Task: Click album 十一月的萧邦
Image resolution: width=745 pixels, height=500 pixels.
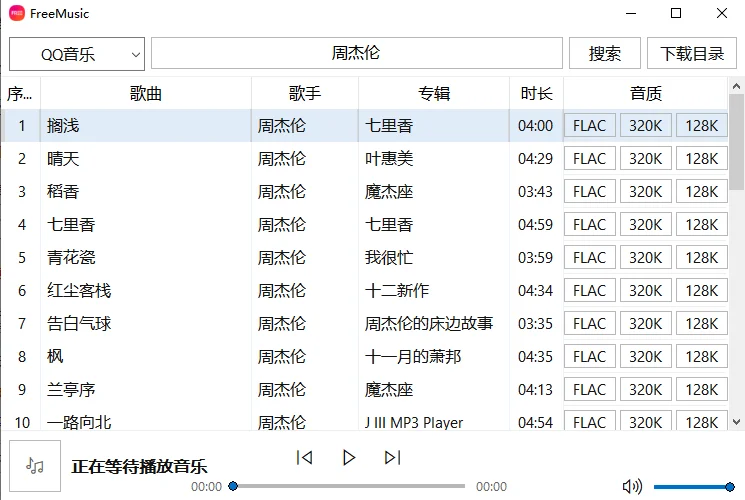Action: [x=413, y=356]
